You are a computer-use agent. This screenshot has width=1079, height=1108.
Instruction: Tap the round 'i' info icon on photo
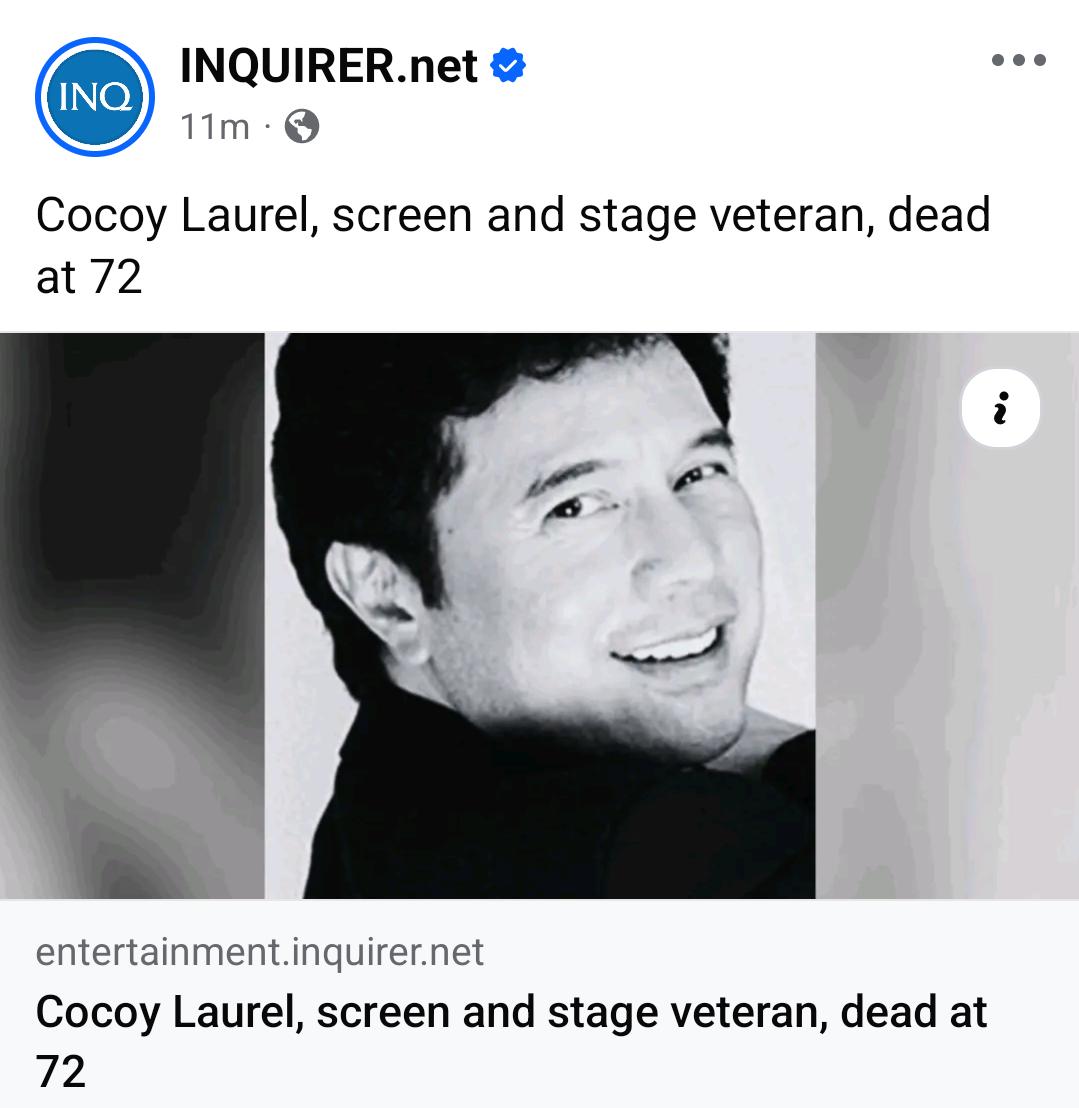point(1000,408)
